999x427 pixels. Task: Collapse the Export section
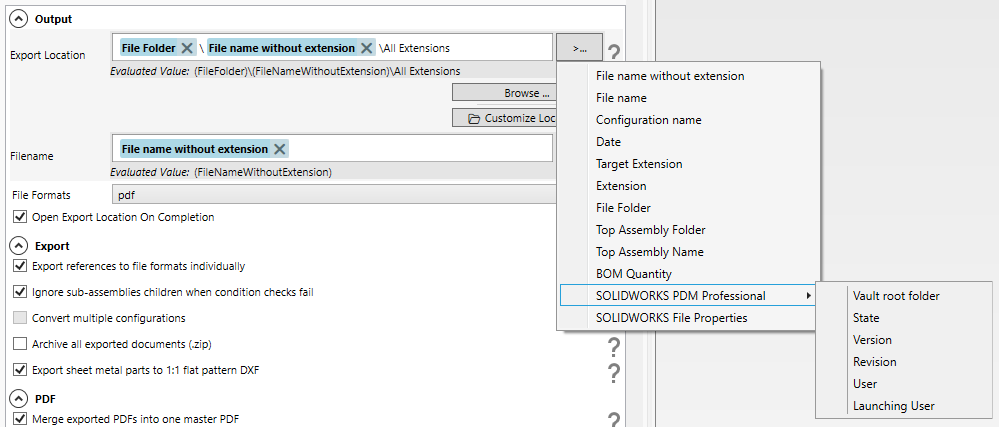[x=19, y=245]
